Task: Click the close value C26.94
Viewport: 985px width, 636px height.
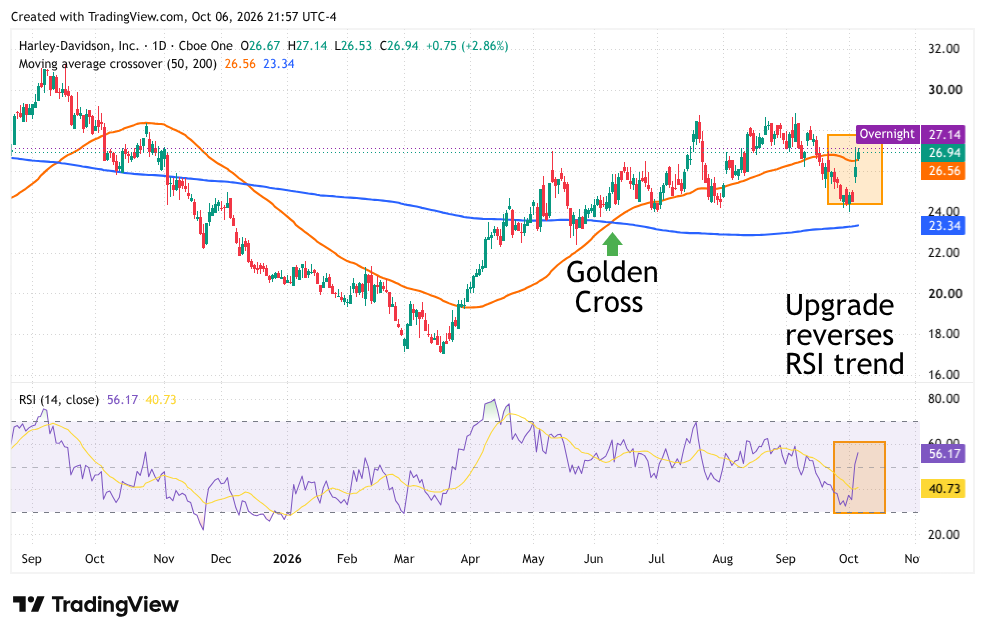Action: coord(399,46)
